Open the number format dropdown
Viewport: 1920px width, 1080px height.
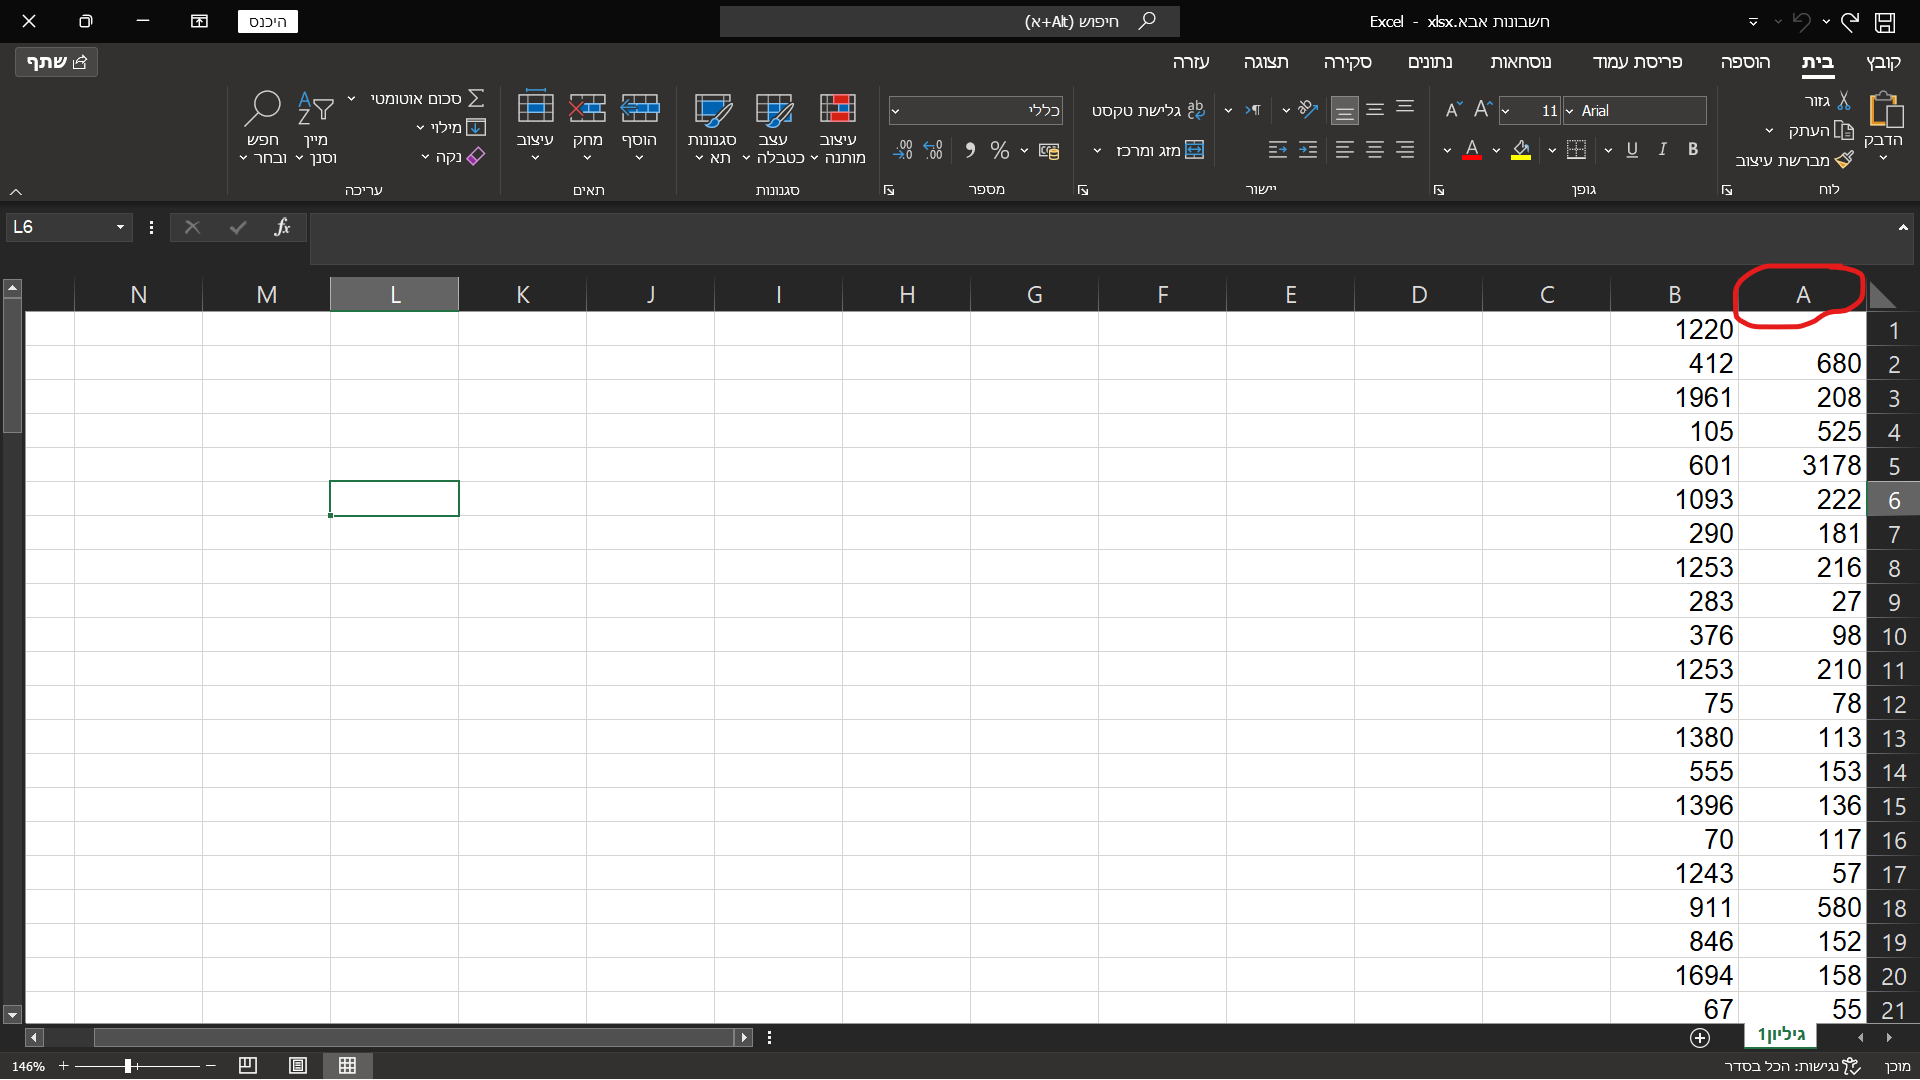point(896,111)
